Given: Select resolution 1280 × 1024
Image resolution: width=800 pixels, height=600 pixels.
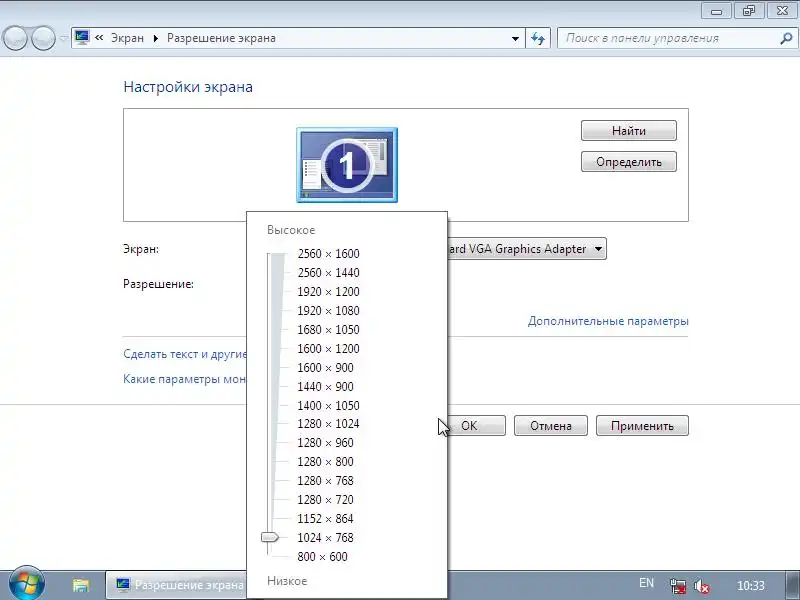Looking at the screenshot, I should pyautogui.click(x=329, y=423).
